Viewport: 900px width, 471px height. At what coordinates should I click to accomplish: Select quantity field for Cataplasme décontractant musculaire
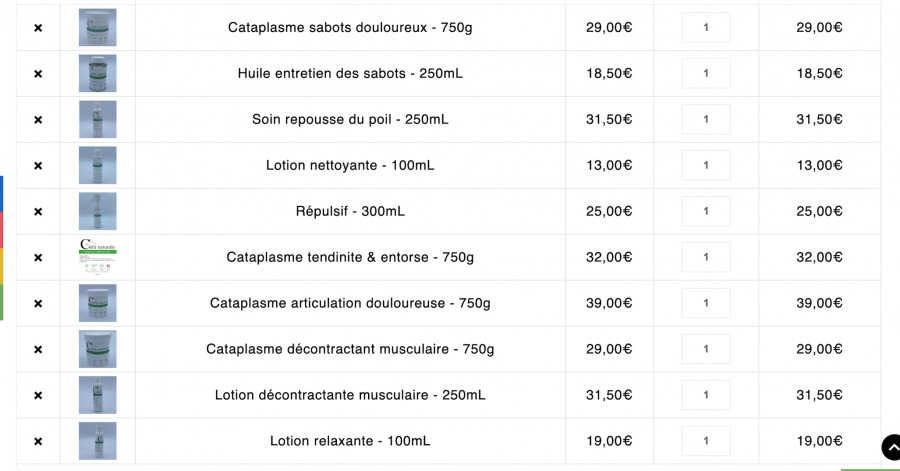706,349
